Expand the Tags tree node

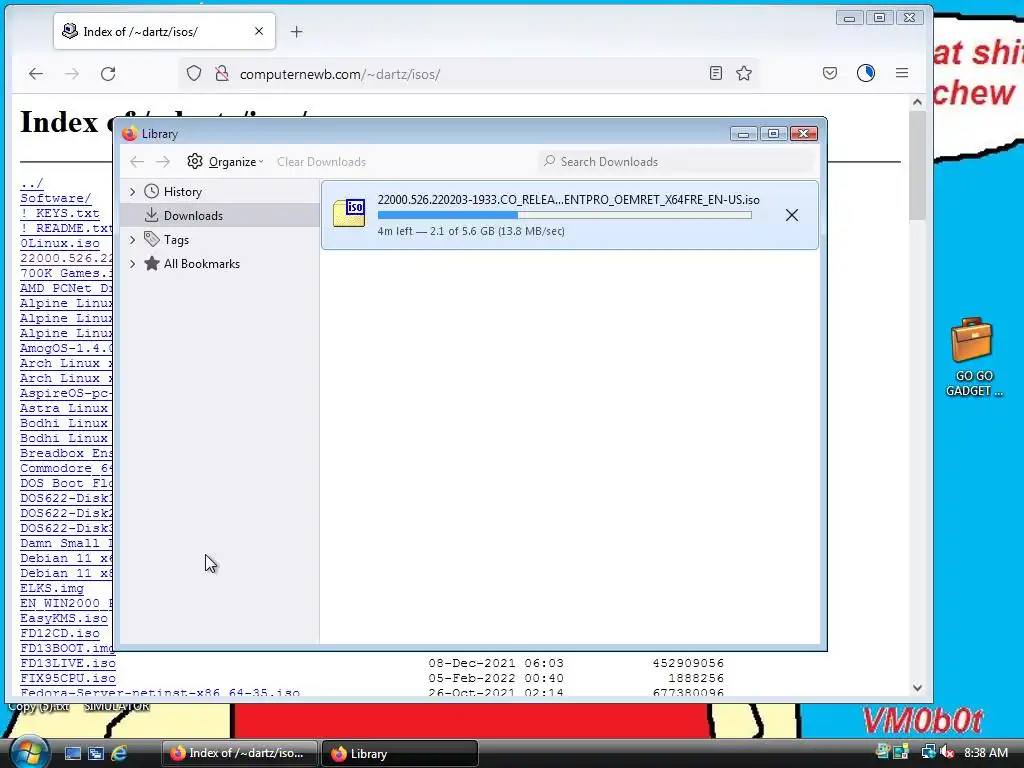[x=133, y=240]
